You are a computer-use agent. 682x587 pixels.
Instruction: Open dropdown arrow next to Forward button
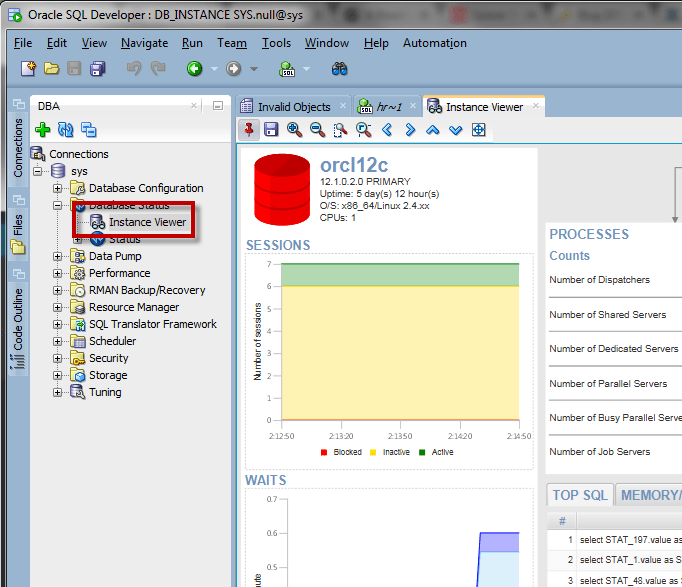click(254, 69)
